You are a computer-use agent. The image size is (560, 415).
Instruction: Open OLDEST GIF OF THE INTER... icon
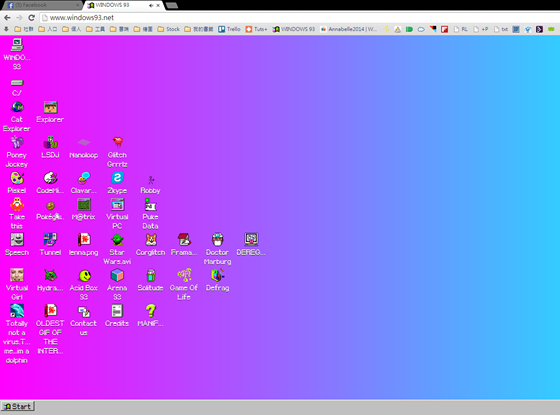(x=50, y=311)
